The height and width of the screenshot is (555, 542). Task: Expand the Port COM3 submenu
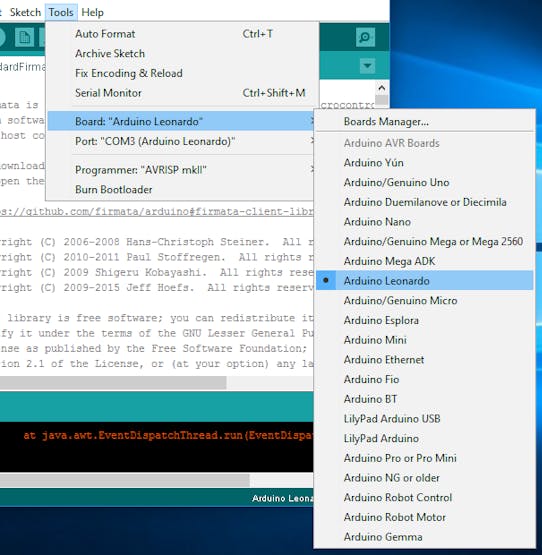coord(181,141)
